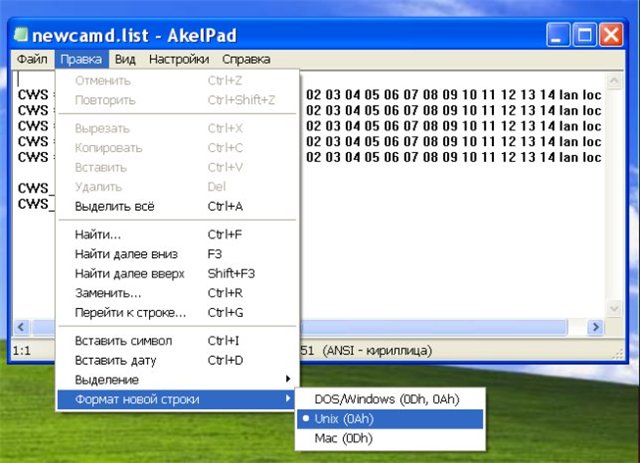Open the Настройки menu
640x463 pixels.
(179, 60)
